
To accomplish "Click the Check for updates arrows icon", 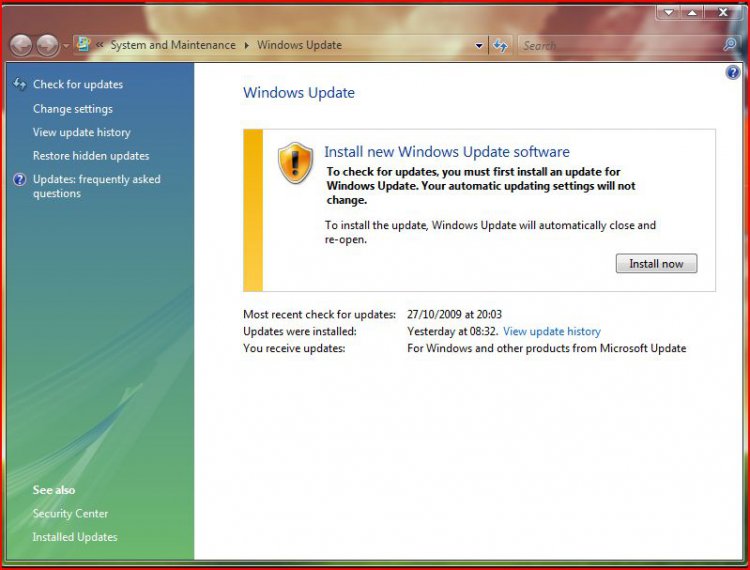I will [x=20, y=84].
